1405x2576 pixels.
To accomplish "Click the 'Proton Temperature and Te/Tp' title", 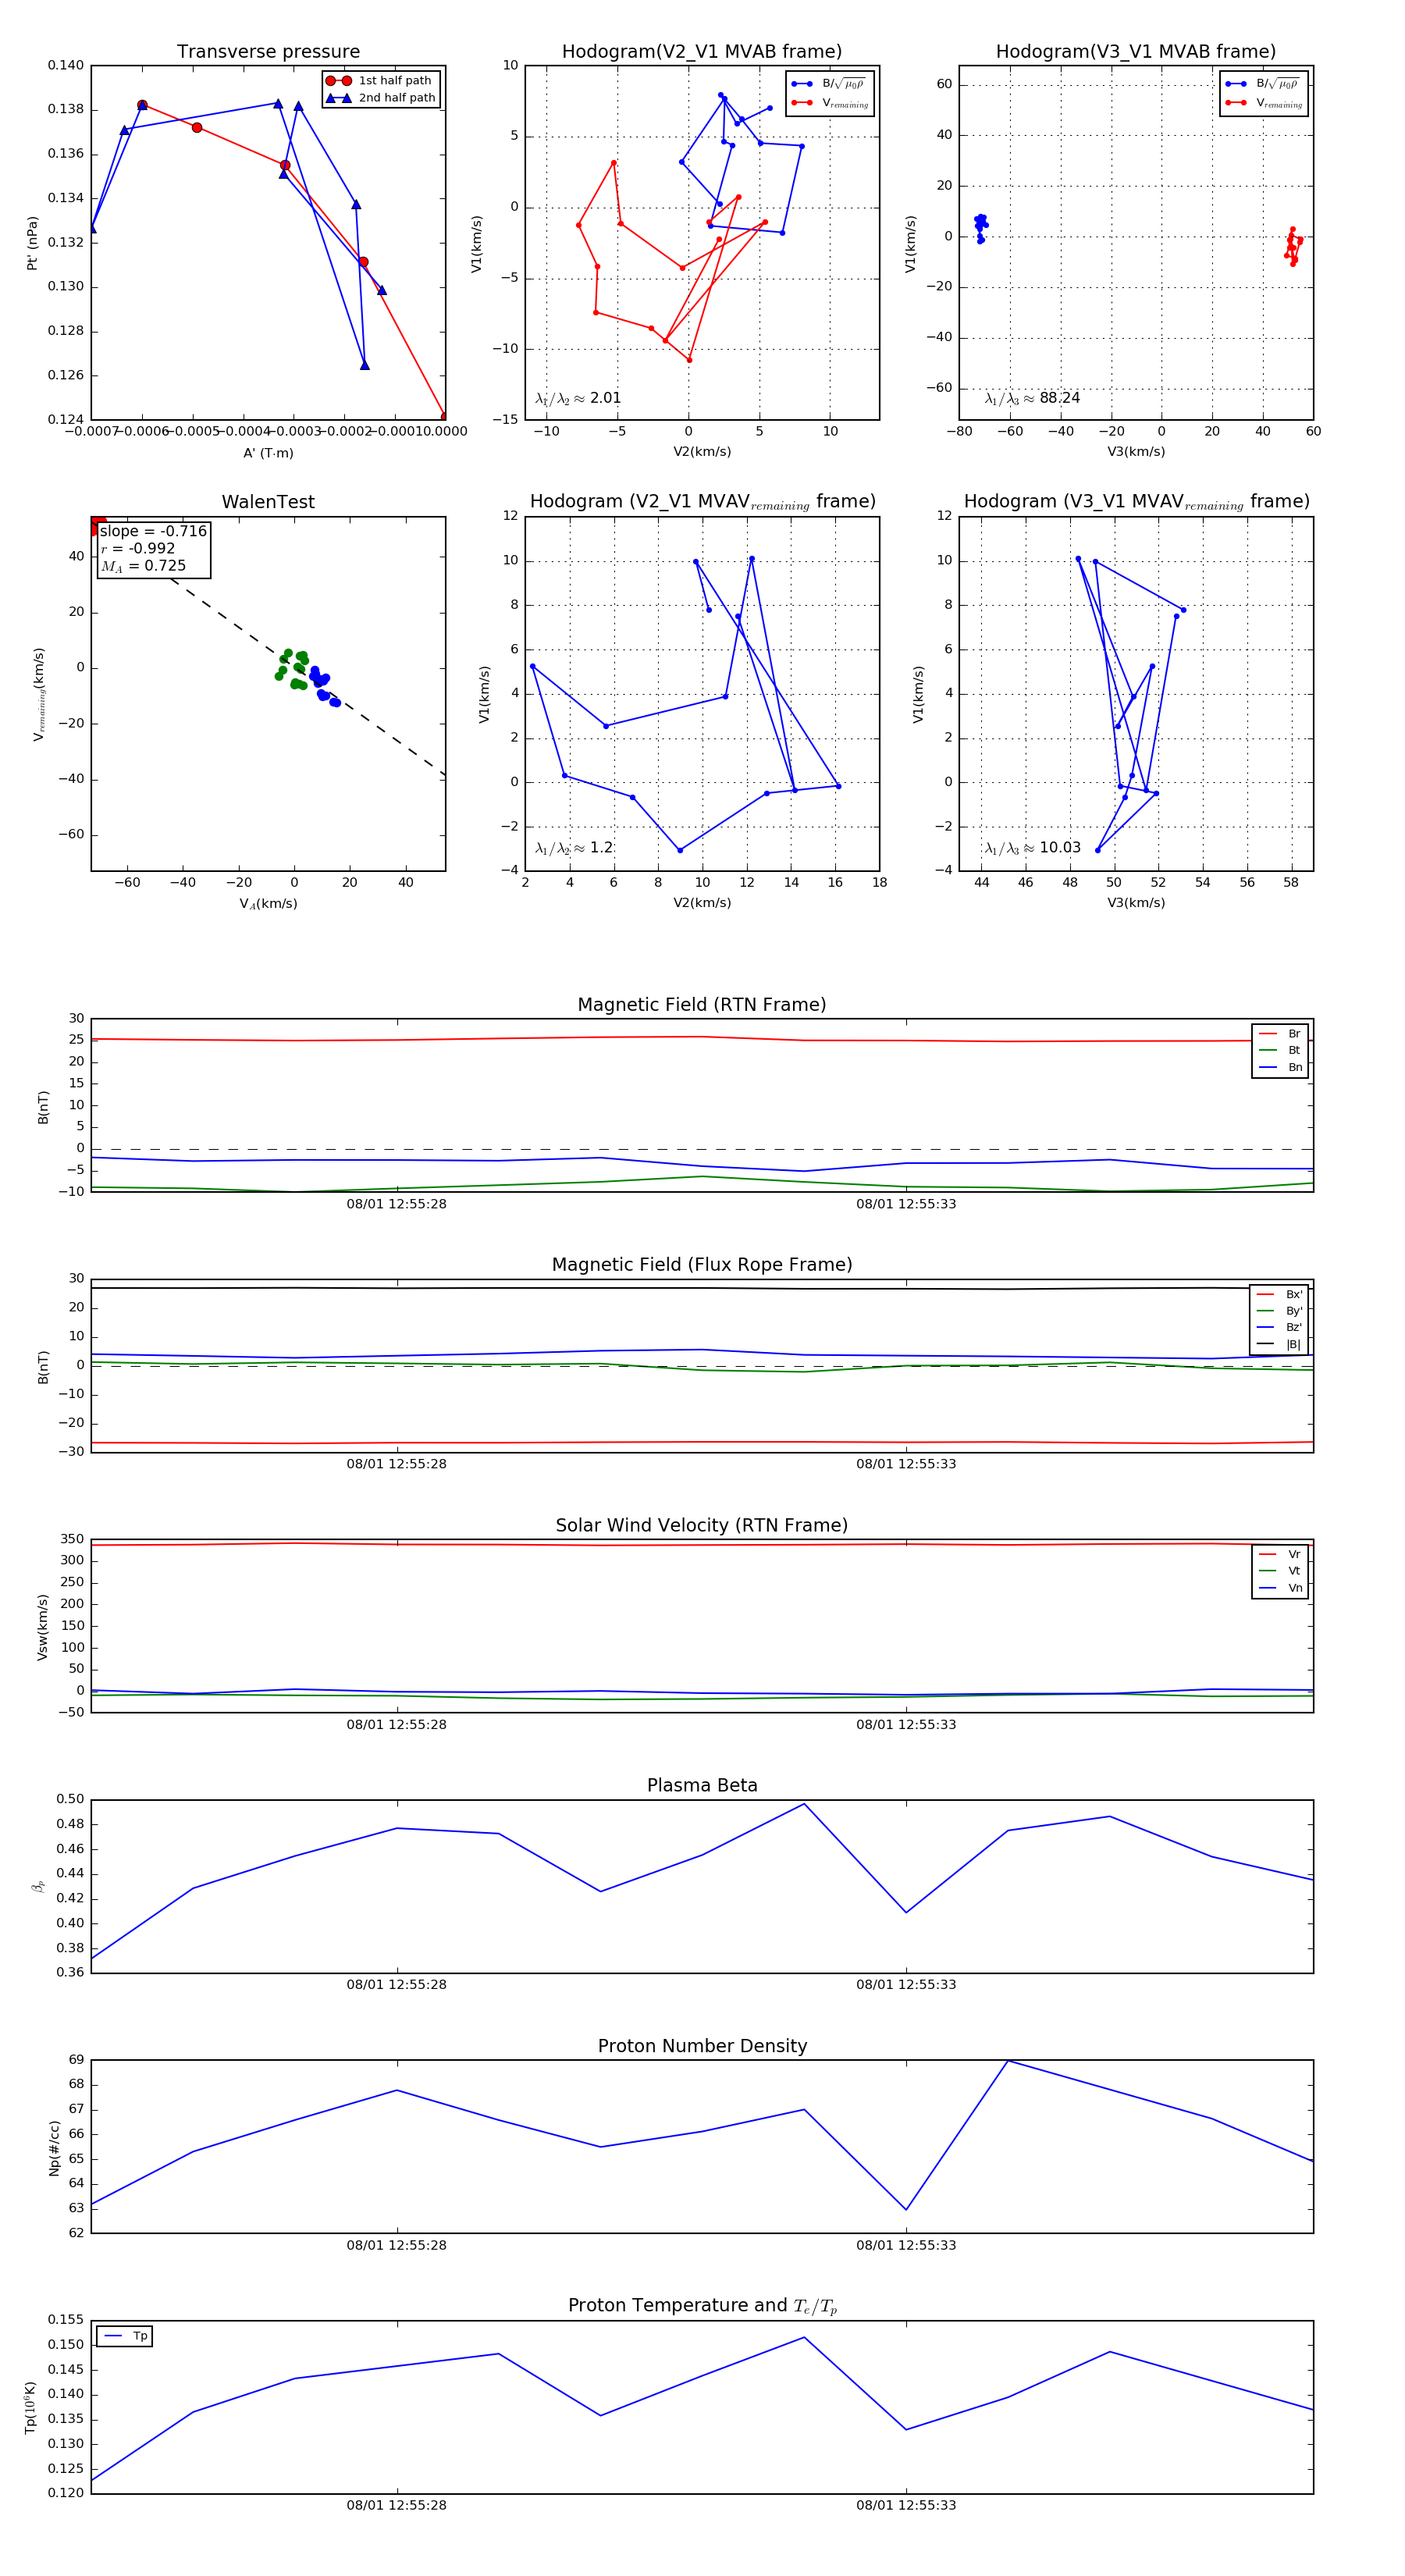I will tap(702, 2306).
